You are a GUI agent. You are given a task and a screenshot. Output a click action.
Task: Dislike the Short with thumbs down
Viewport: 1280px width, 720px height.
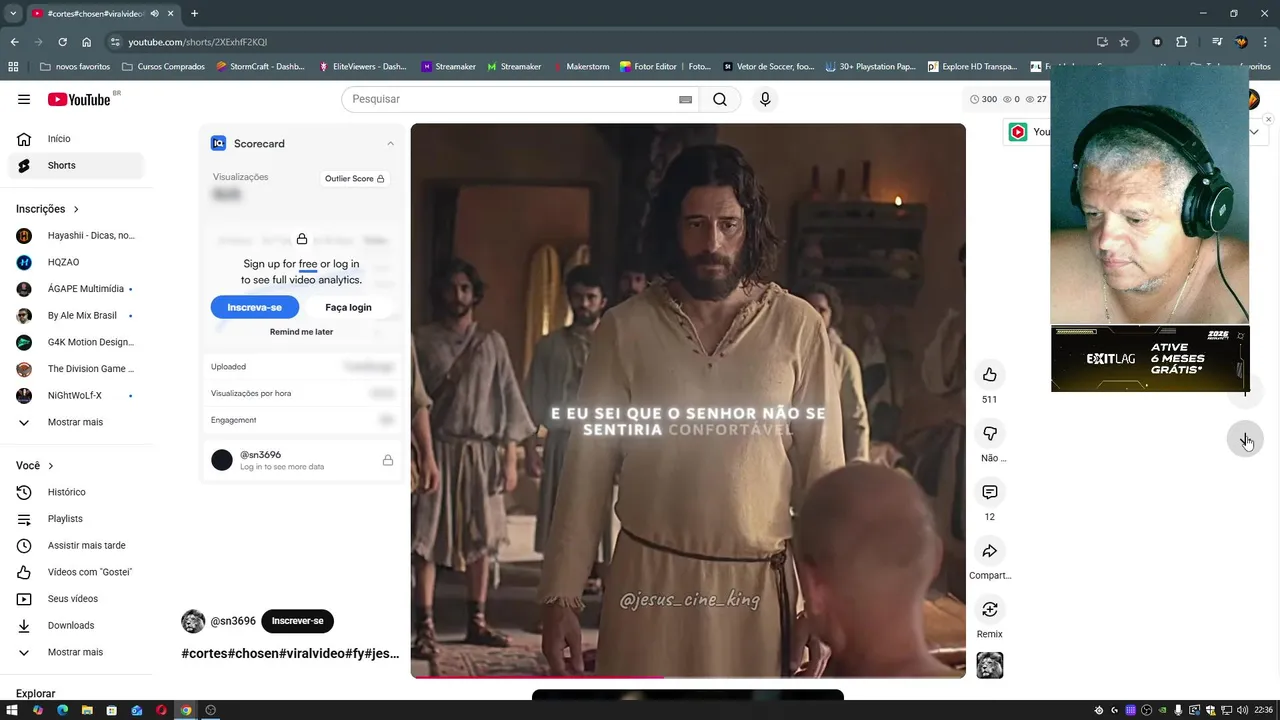[989, 433]
